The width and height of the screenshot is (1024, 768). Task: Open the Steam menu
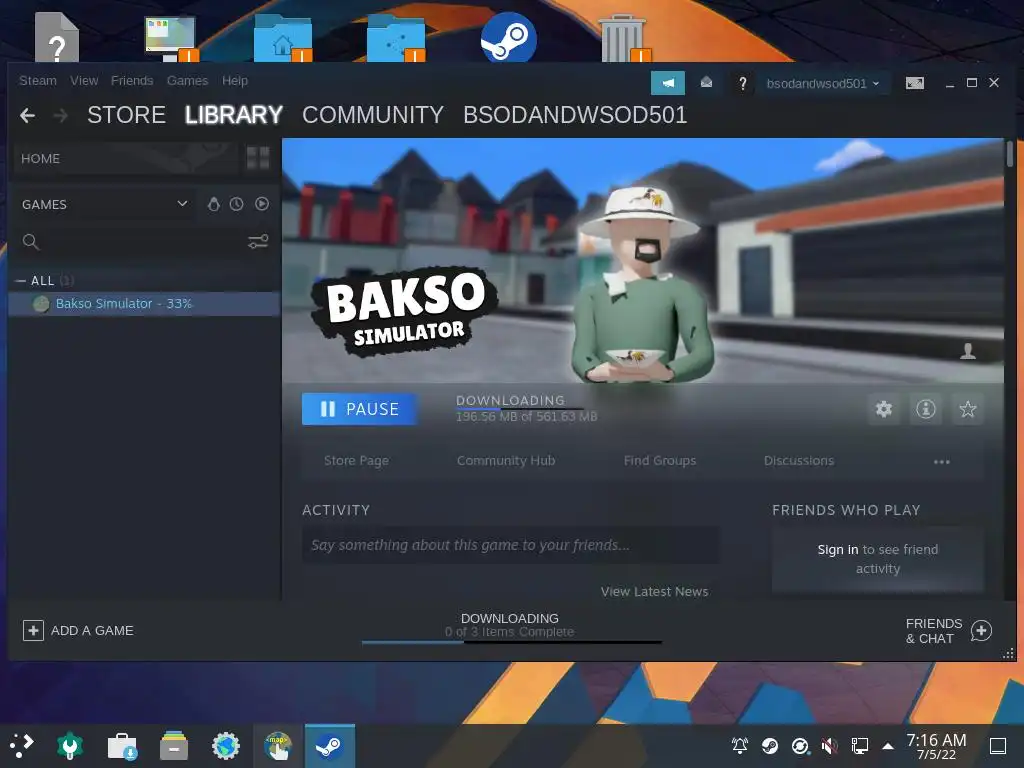38,80
